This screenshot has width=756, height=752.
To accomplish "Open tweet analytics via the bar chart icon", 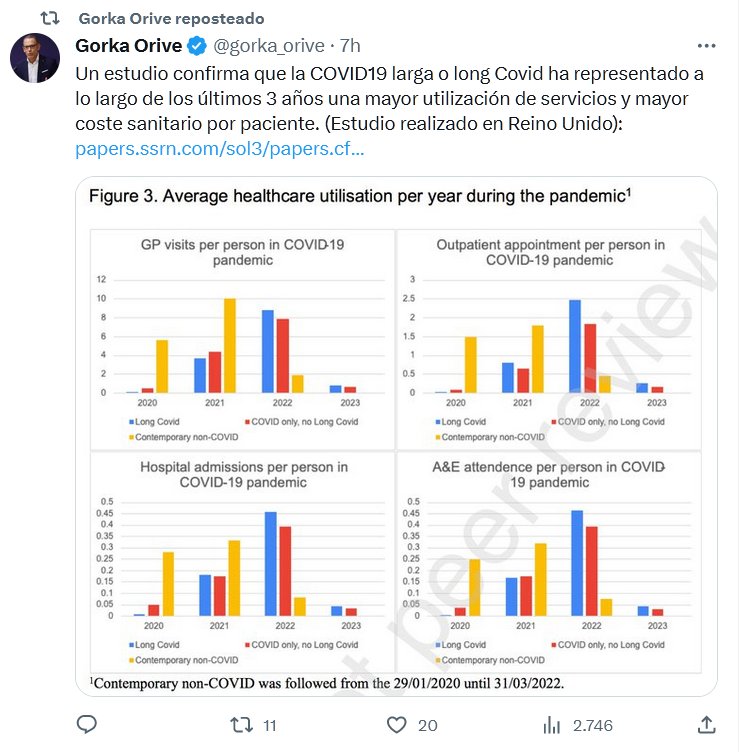I will [551, 725].
